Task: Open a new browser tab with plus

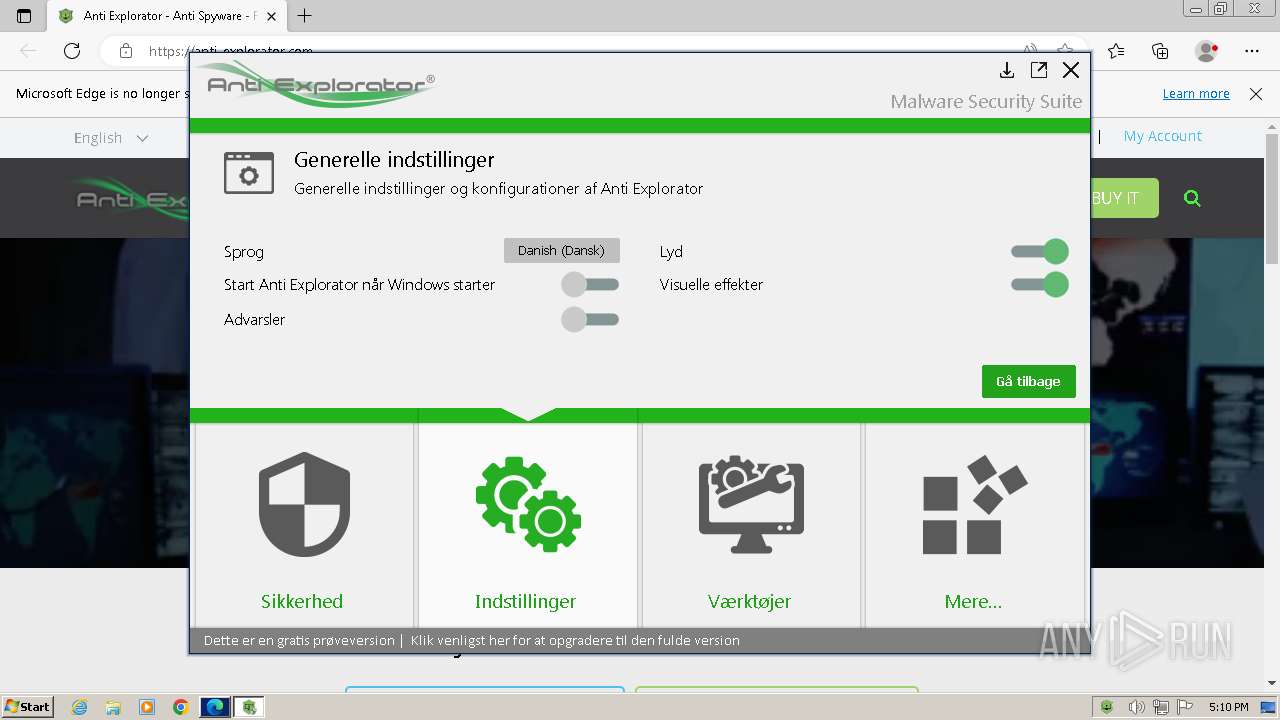Action: pyautogui.click(x=305, y=15)
